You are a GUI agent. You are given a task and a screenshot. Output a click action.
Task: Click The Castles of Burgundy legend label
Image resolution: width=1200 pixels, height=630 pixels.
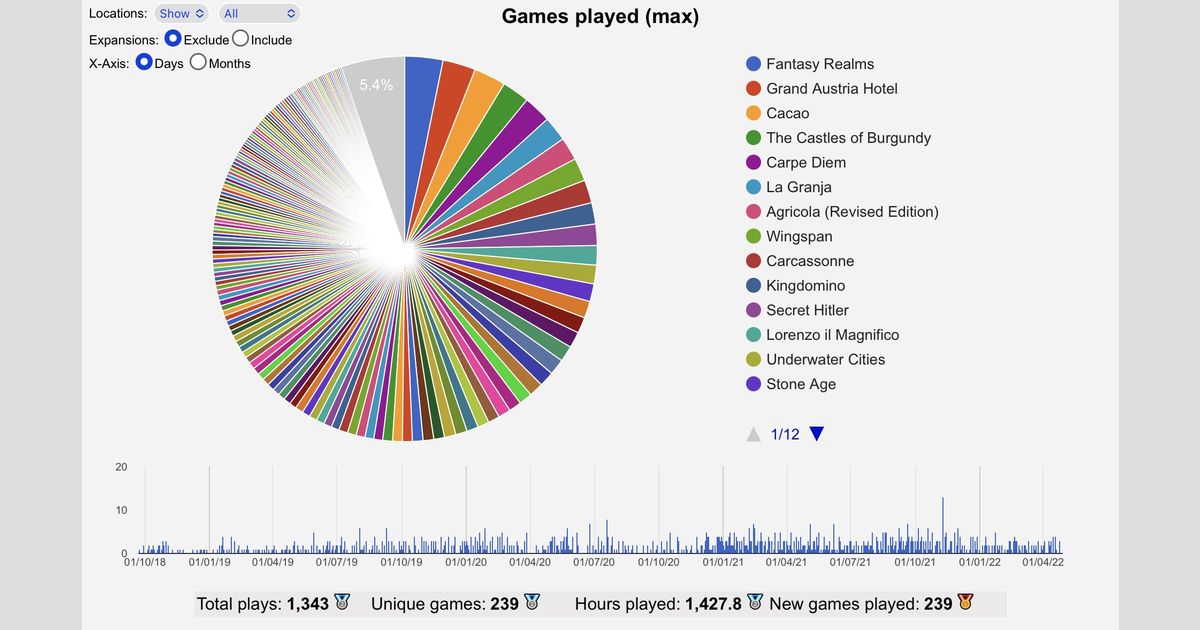coord(848,138)
